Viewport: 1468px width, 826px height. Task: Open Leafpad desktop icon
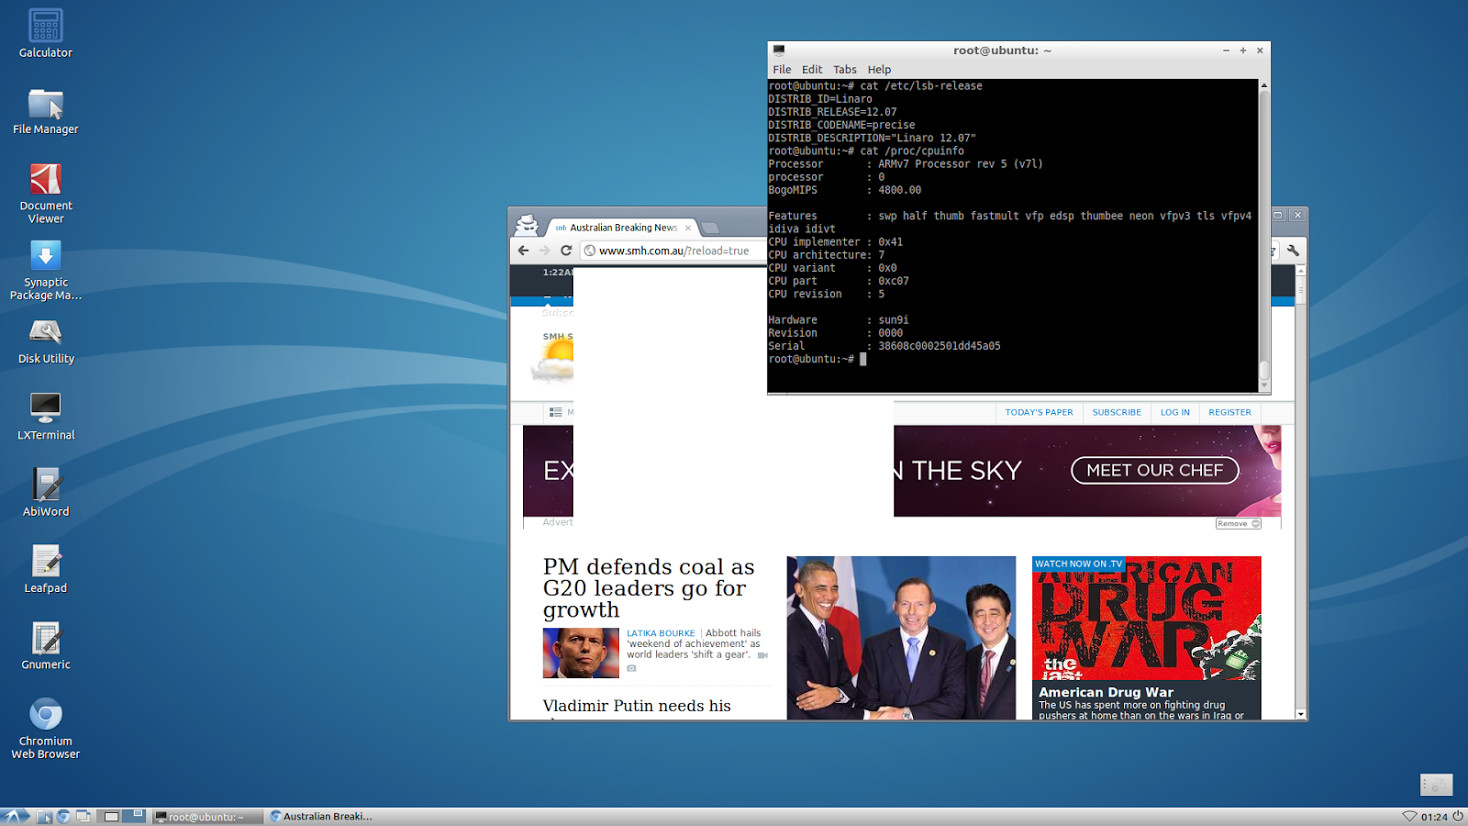45,570
